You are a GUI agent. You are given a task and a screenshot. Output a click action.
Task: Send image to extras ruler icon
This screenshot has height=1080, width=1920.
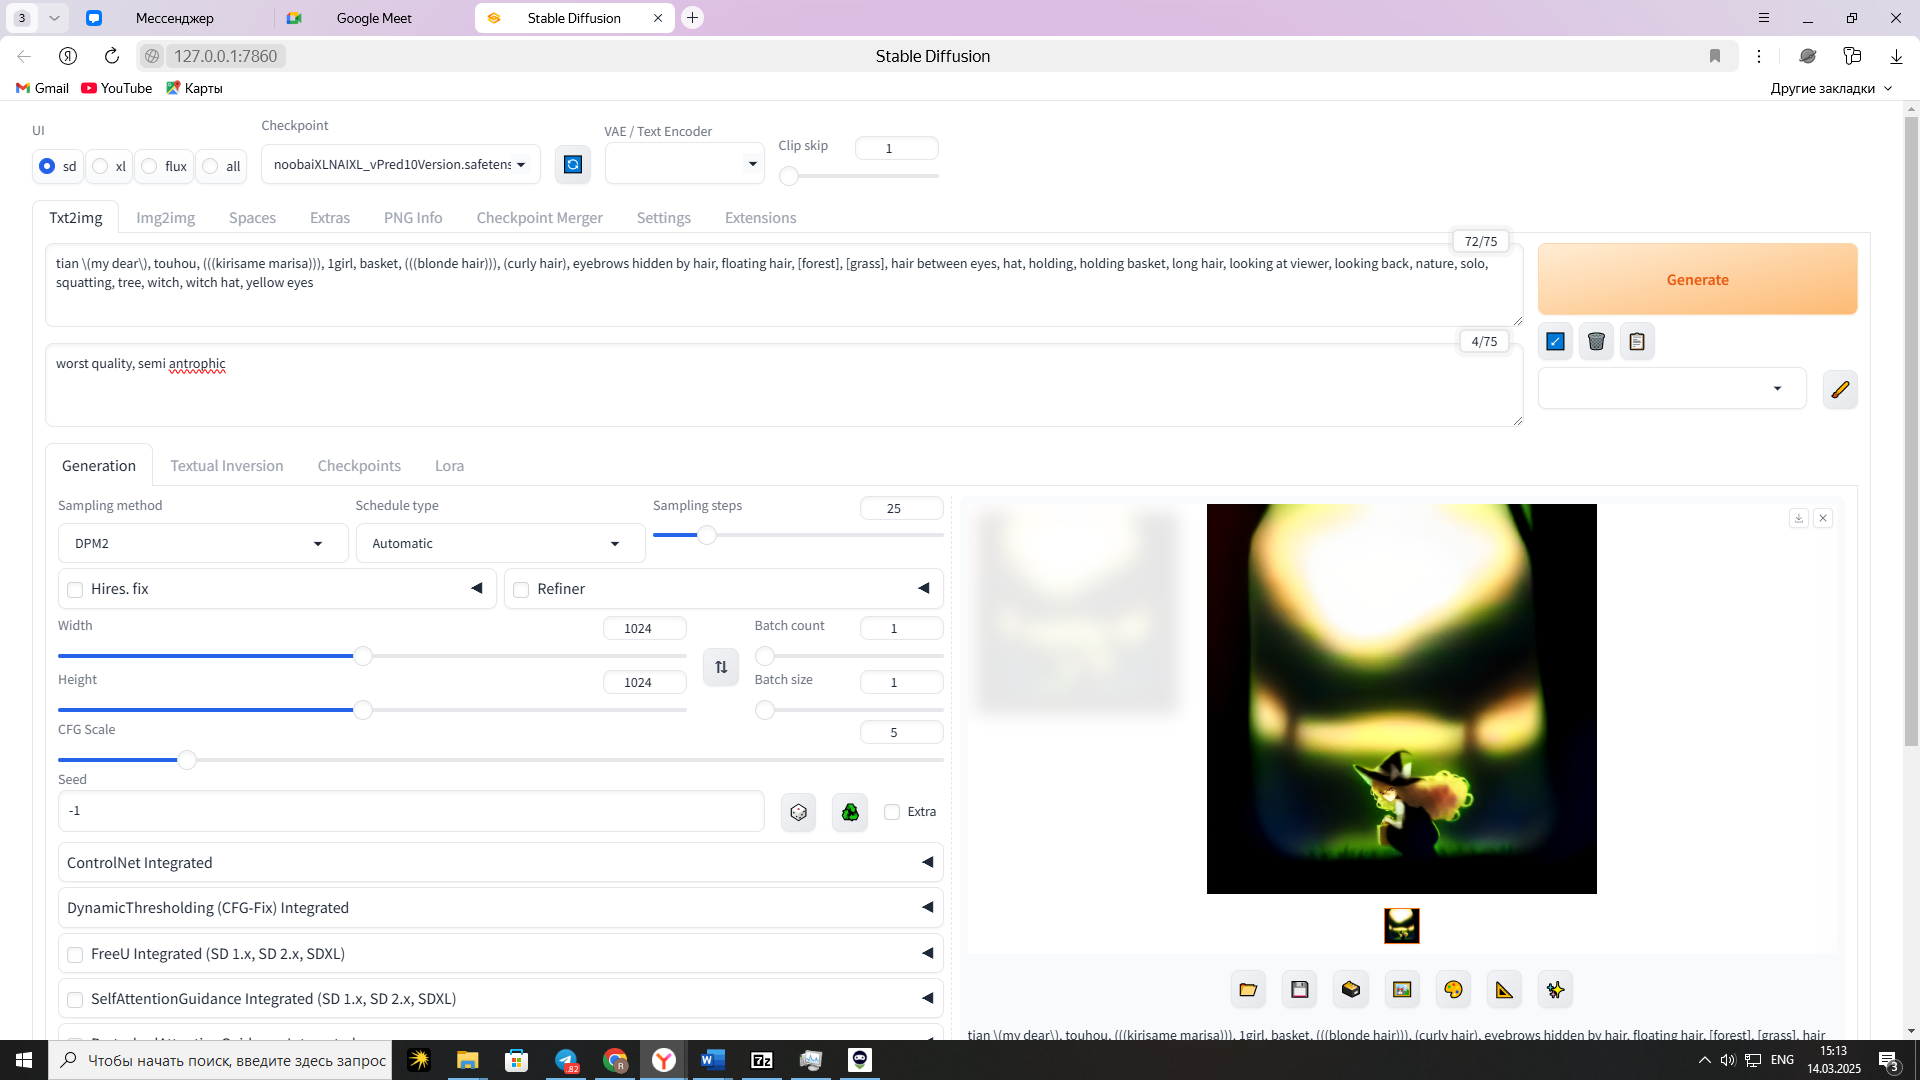1504,990
